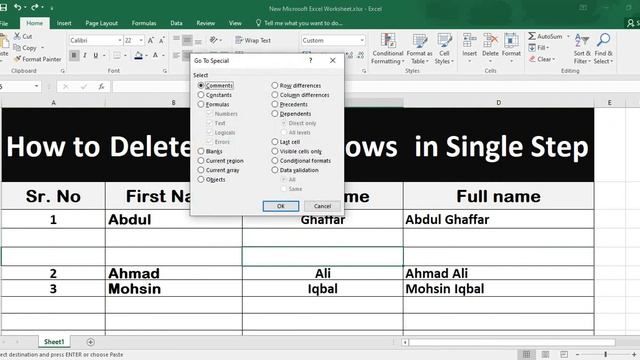
Task: Click Cancel in Go To Special dialog
Action: (322, 206)
